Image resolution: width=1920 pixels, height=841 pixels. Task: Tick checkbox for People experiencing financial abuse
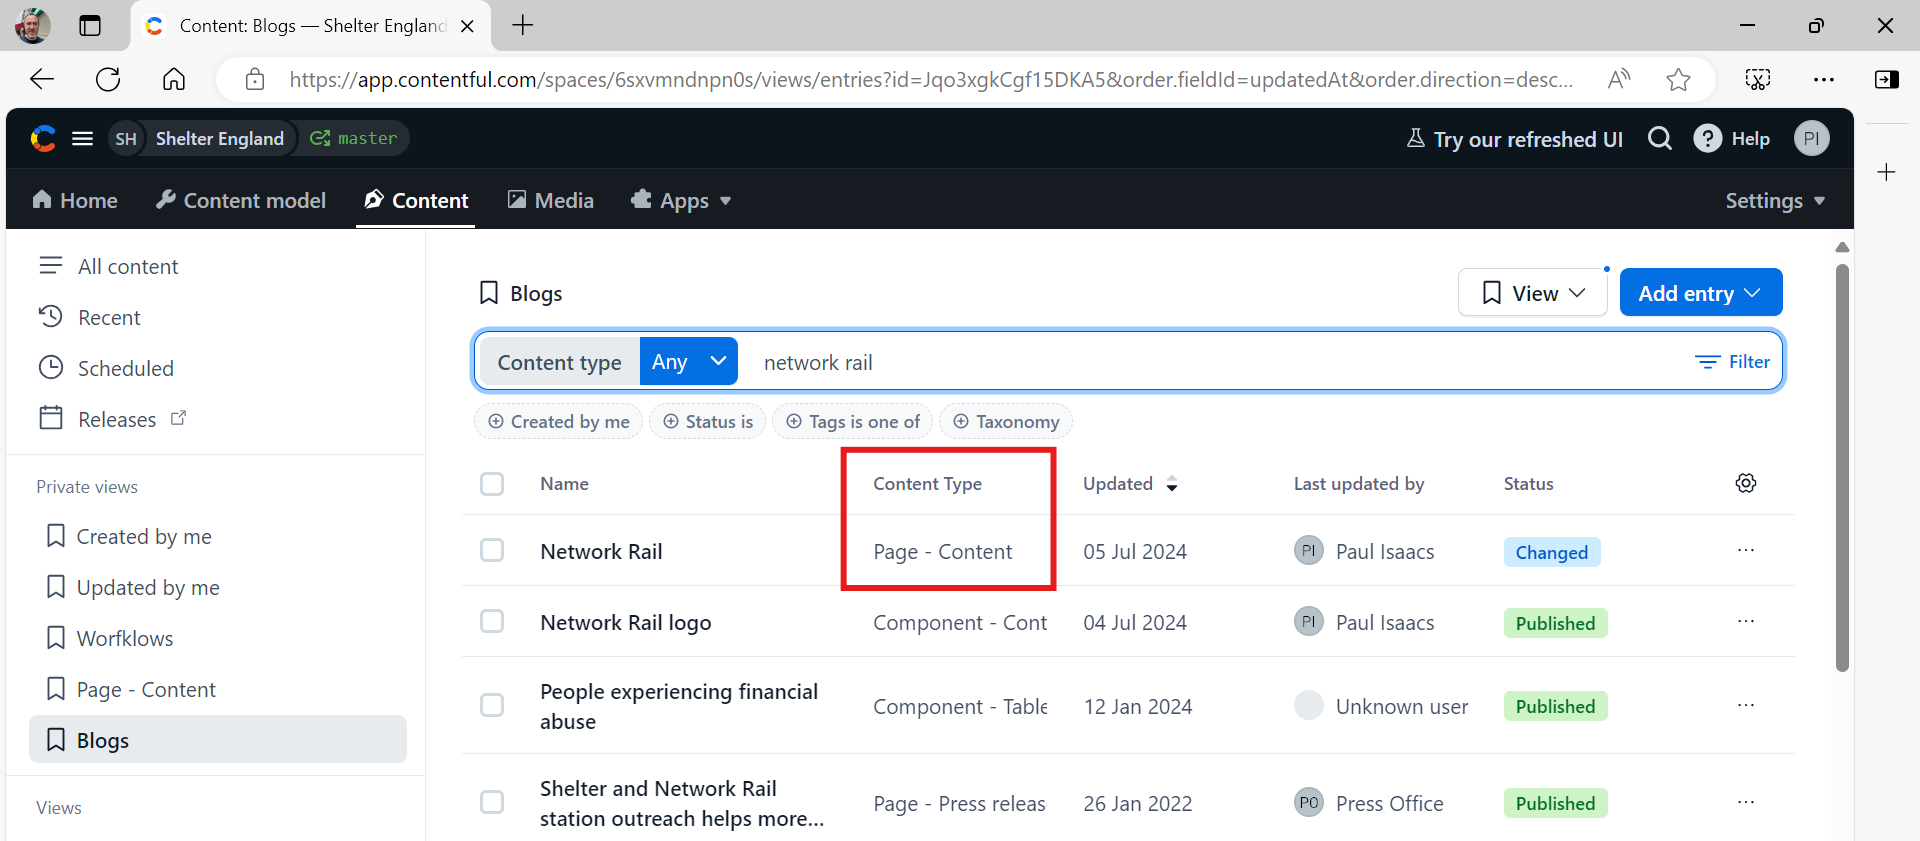492,706
